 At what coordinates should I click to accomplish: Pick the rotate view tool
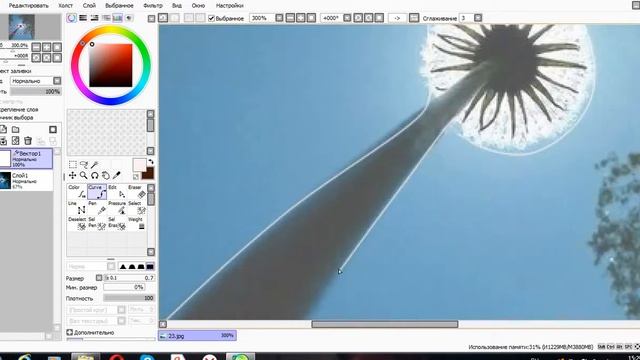pos(95,176)
